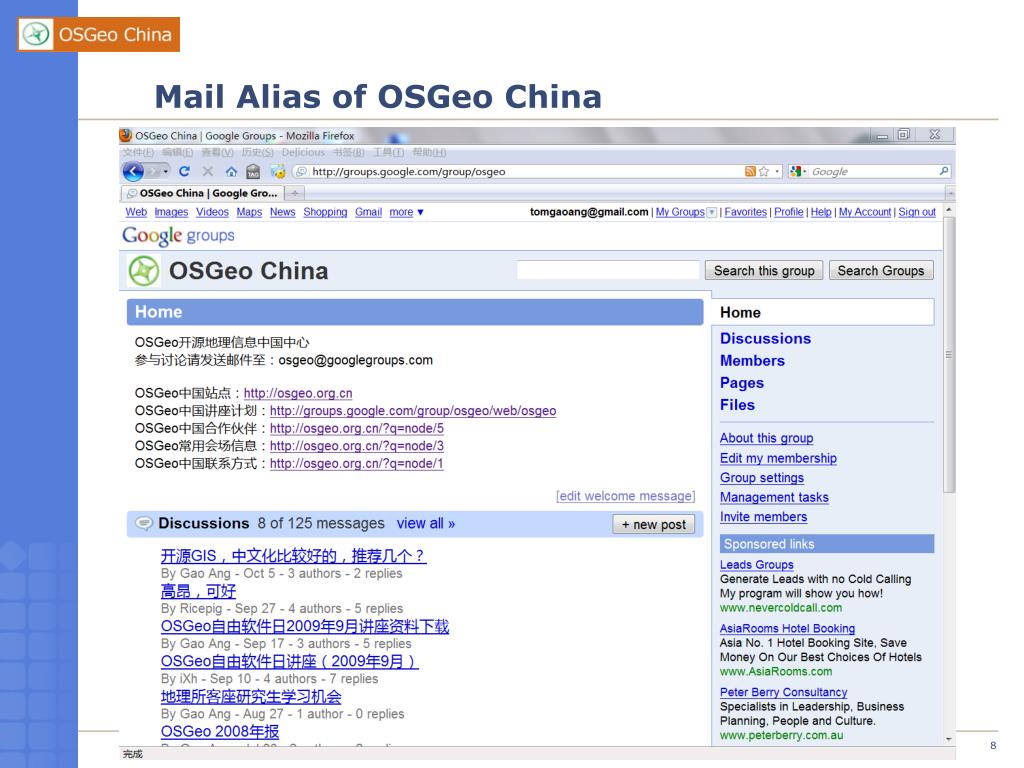Open the My Account link
The image size is (1024, 768).
point(865,212)
